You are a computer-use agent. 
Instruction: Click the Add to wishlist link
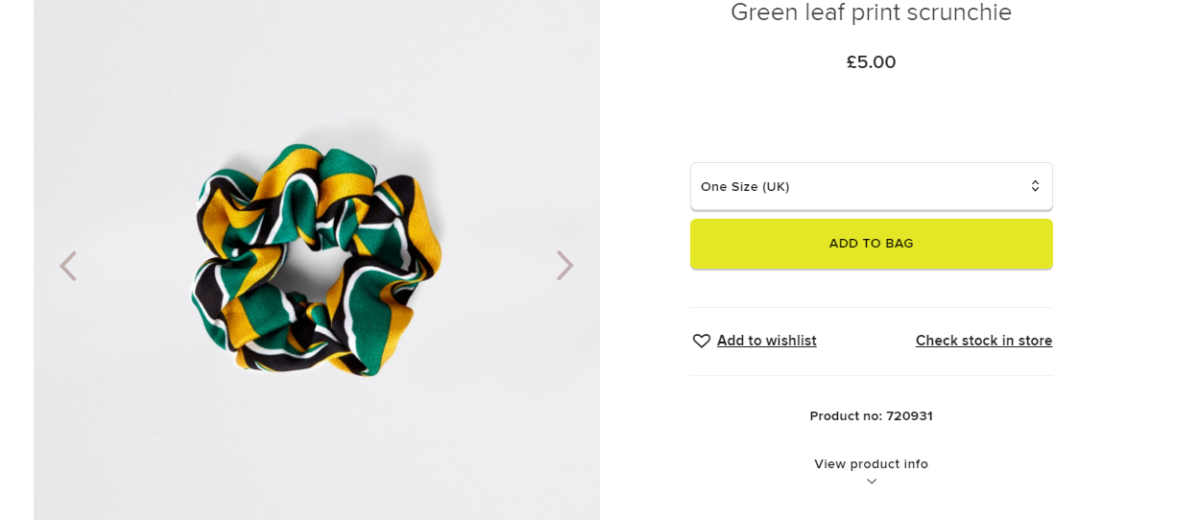[766, 341]
